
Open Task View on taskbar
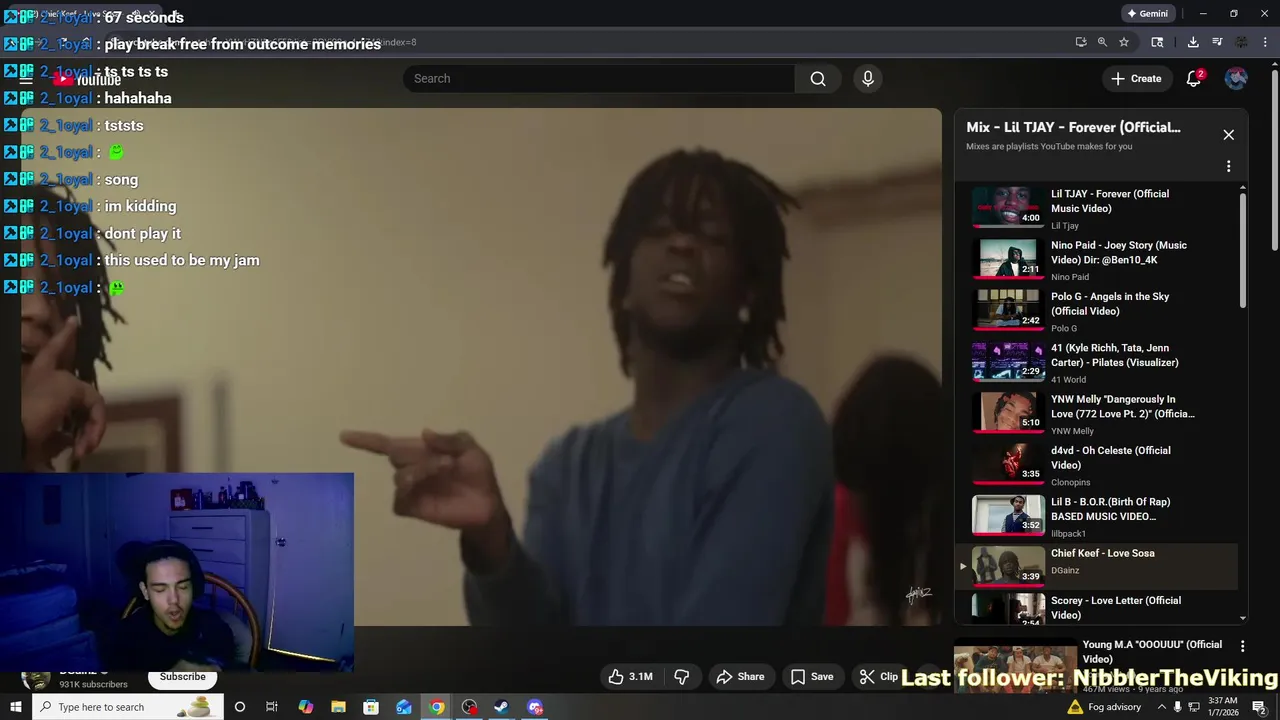[x=271, y=707]
